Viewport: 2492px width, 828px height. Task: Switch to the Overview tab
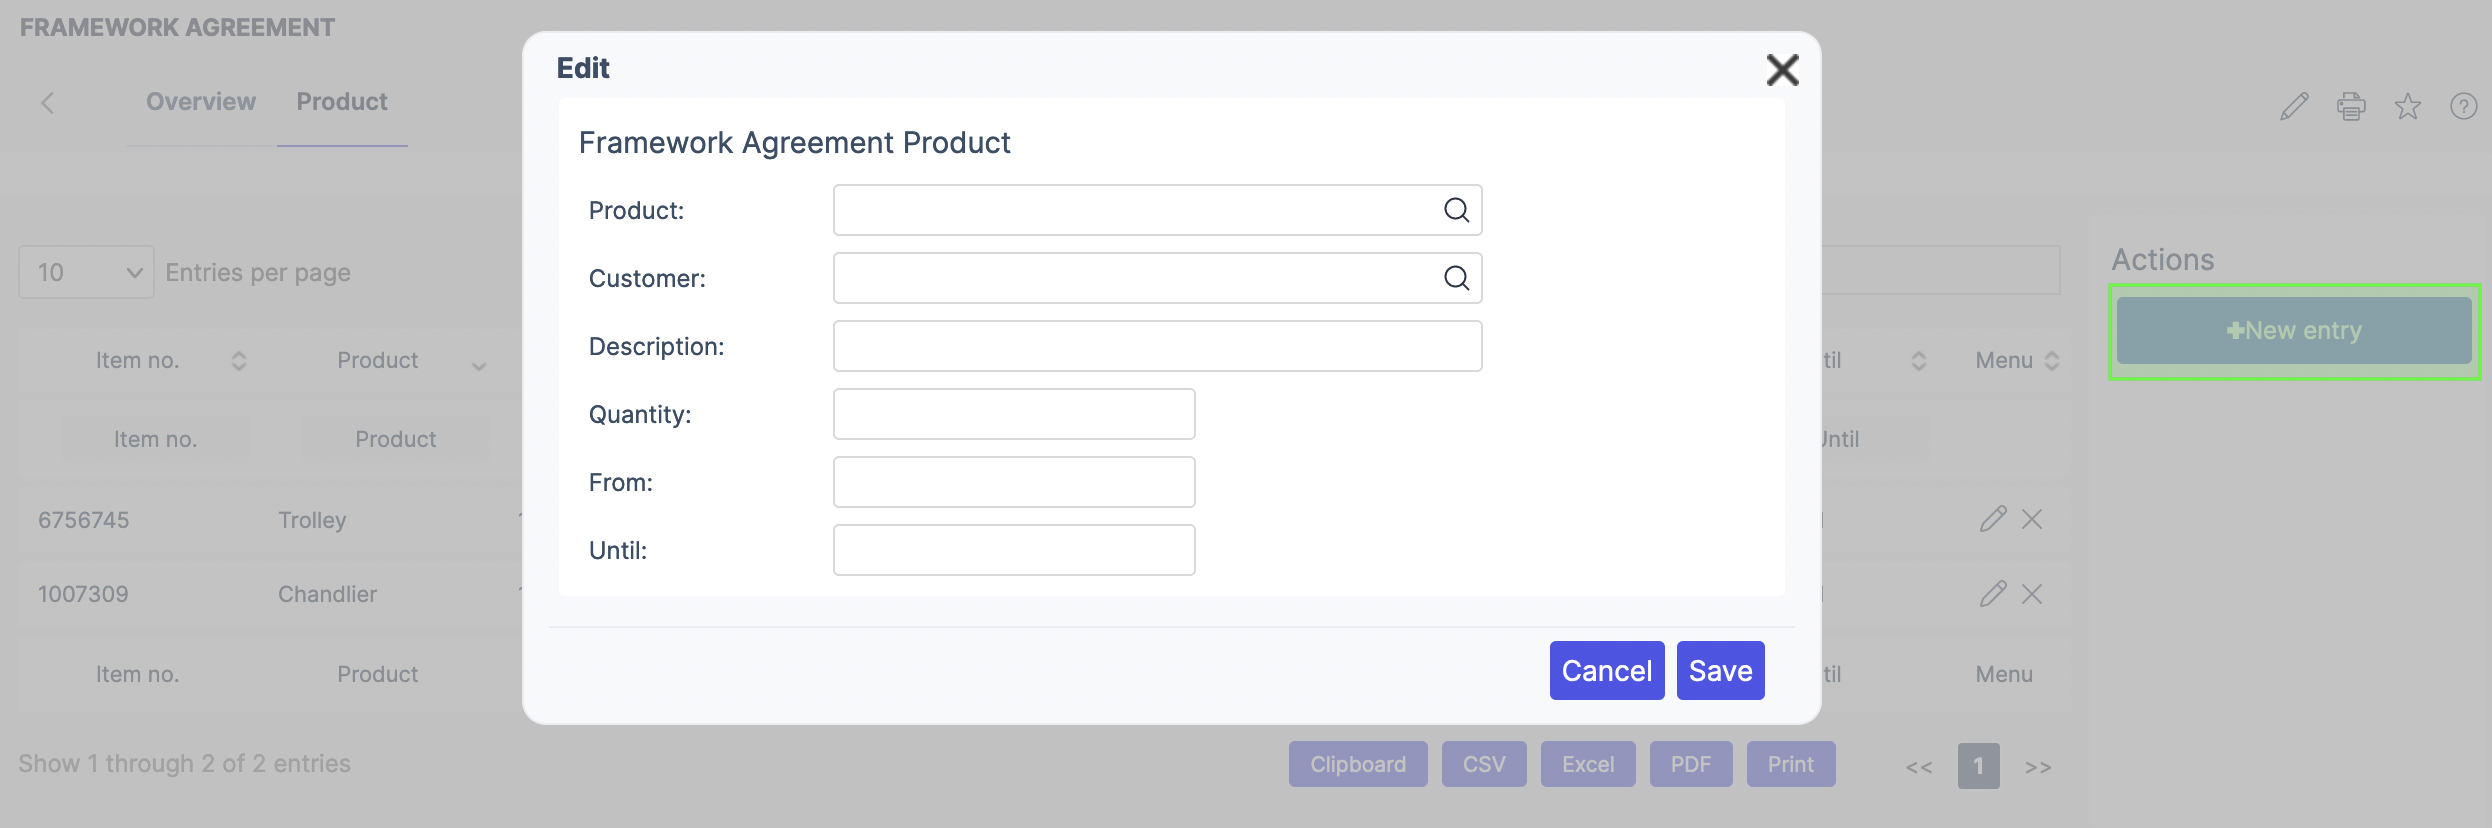tap(201, 102)
